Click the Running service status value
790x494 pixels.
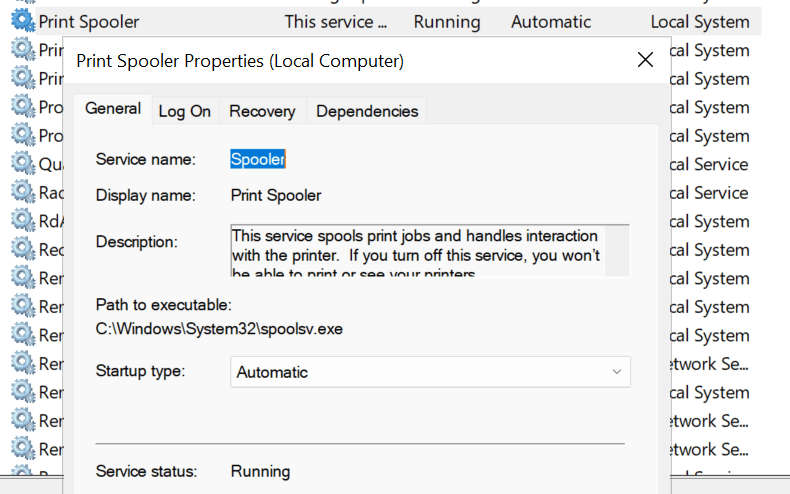click(x=260, y=471)
